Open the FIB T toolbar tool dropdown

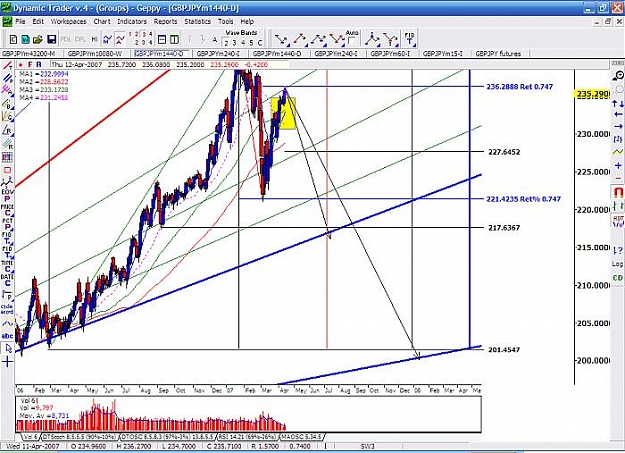[409, 39]
